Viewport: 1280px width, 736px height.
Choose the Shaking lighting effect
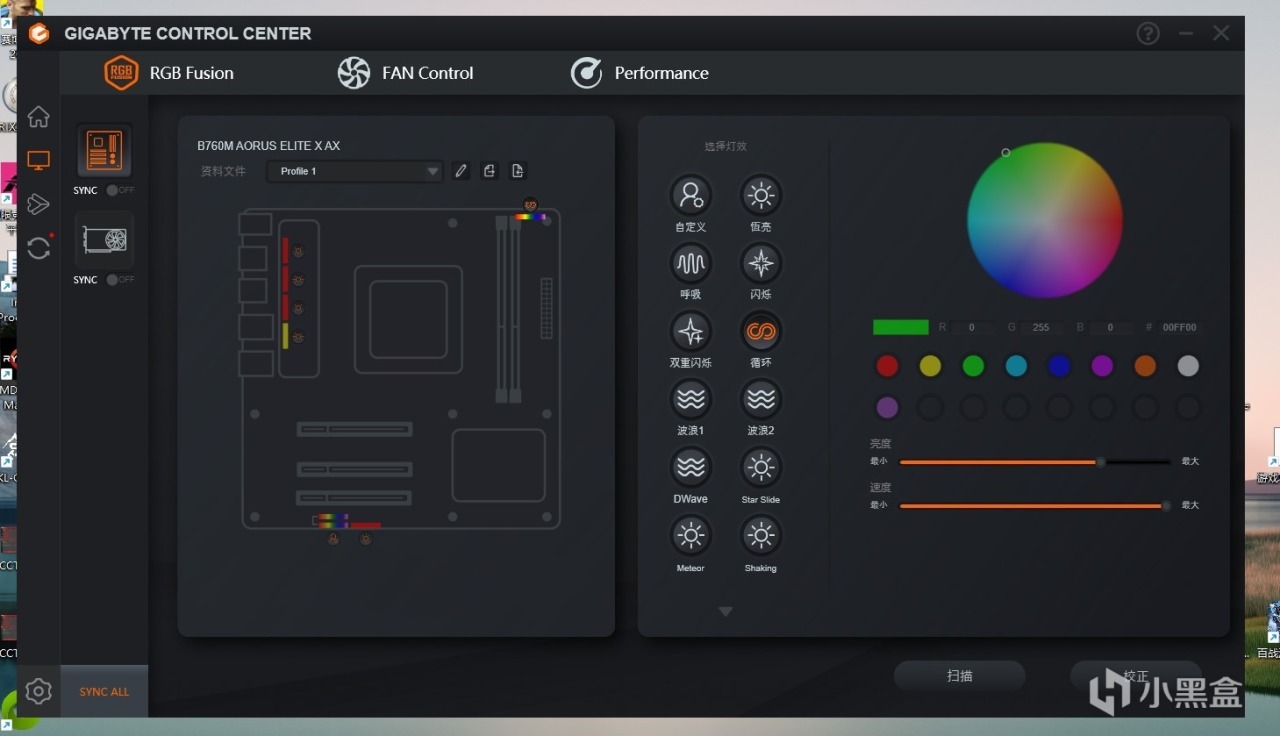pos(760,535)
